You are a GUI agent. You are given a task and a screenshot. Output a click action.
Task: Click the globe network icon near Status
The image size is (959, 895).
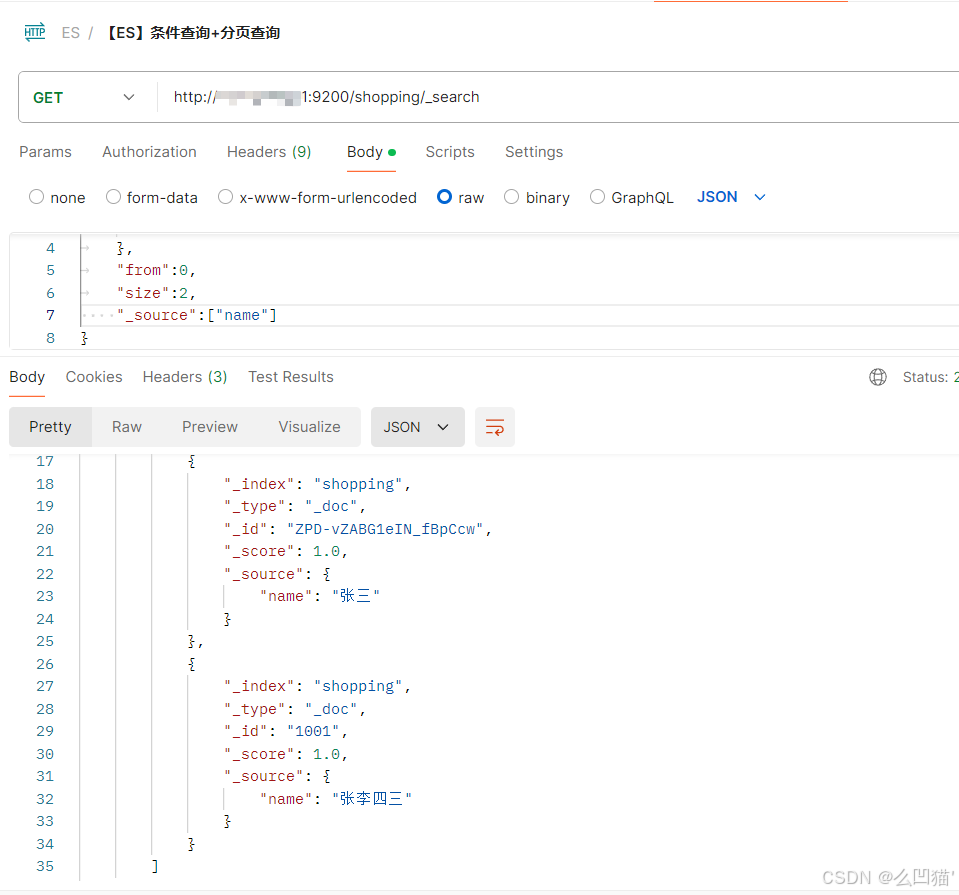click(878, 377)
